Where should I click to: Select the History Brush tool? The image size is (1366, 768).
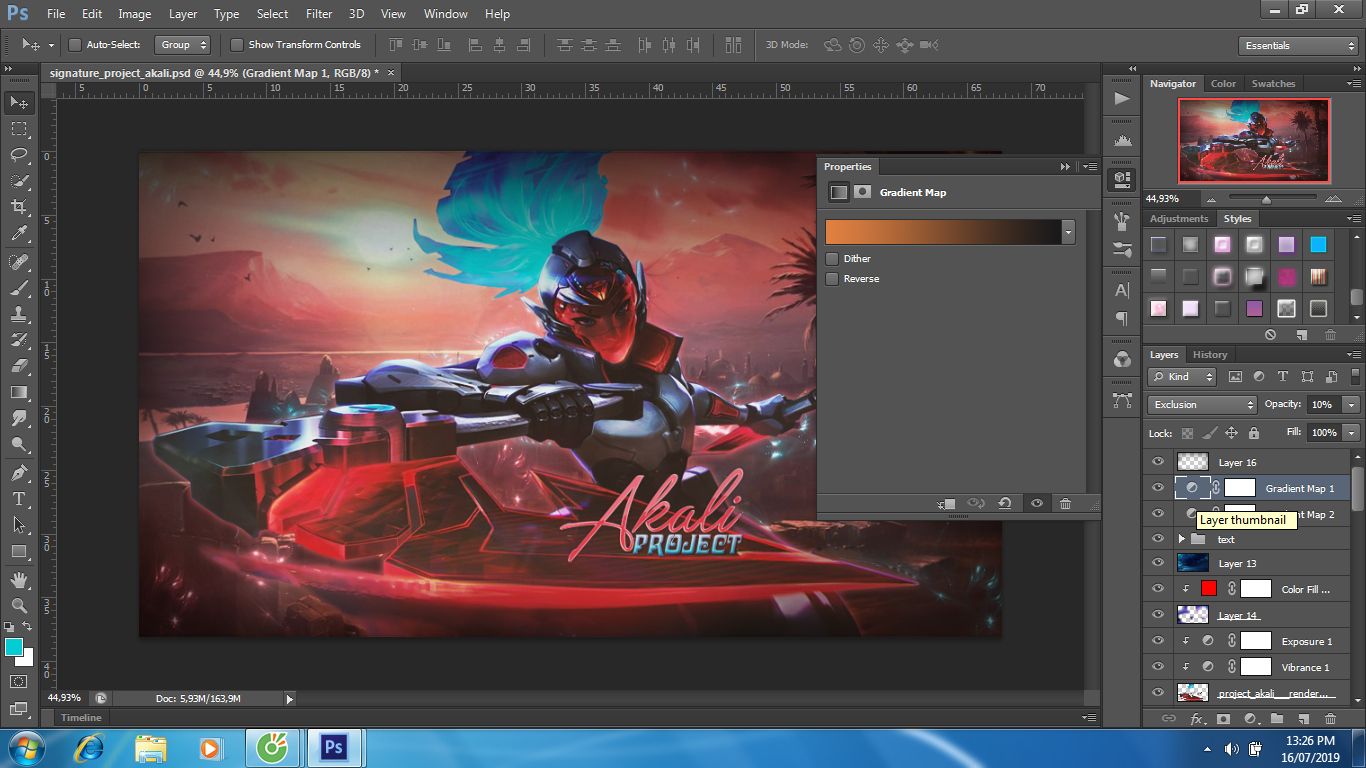19,340
